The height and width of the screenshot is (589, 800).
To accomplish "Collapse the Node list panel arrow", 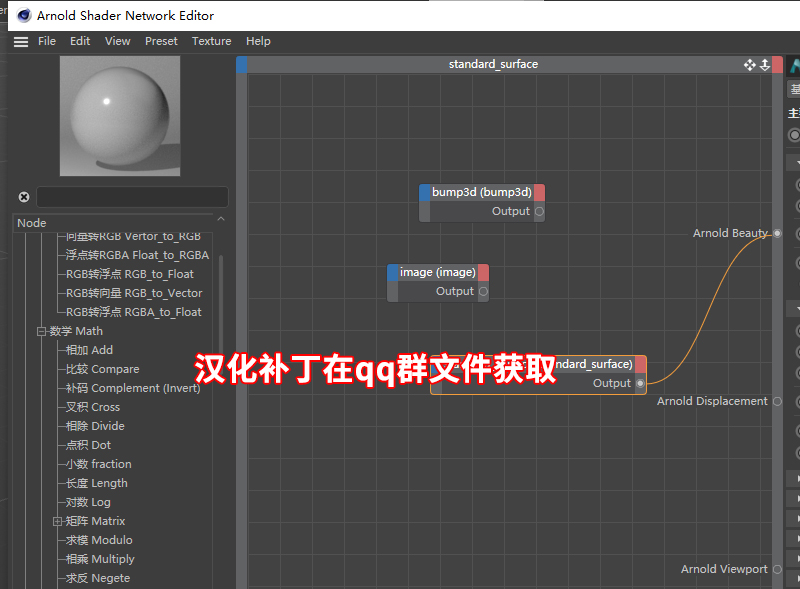I will pyautogui.click(x=221, y=219).
